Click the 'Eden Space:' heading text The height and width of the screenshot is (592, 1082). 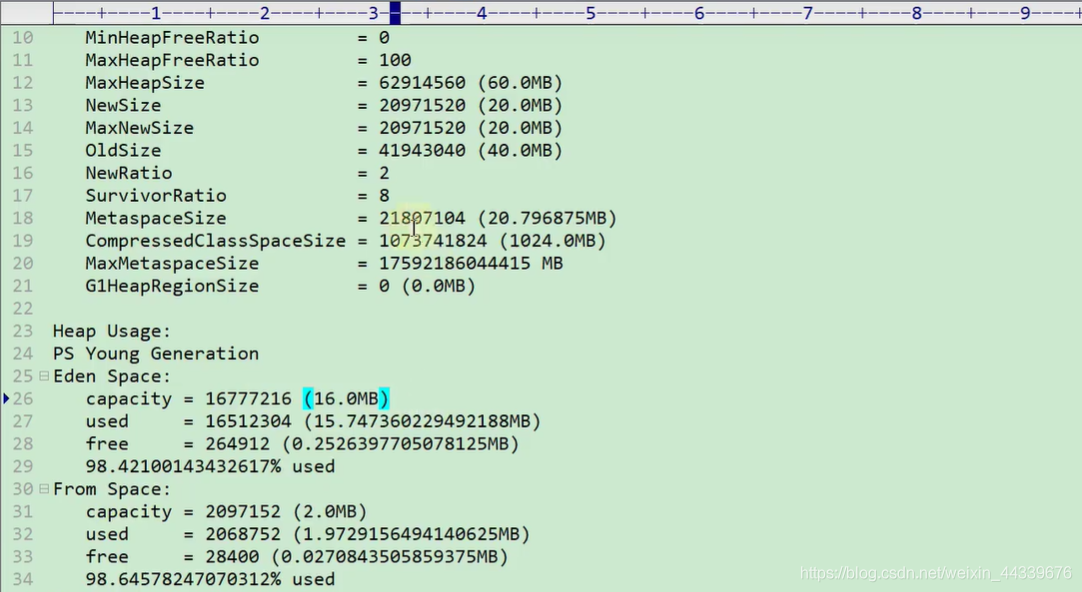[x=112, y=377]
